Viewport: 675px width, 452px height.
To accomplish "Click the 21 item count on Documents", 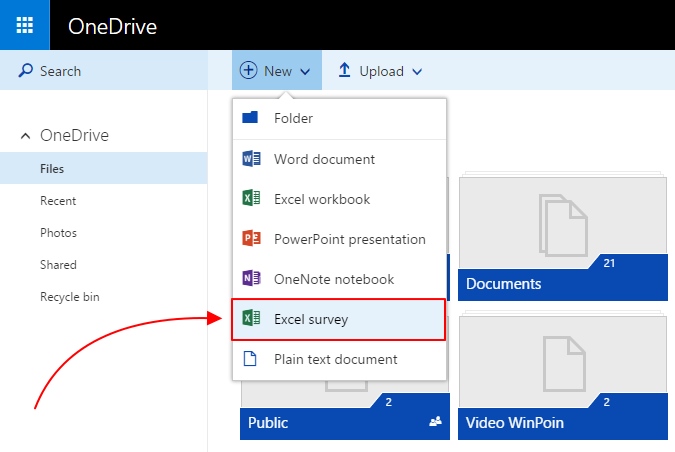I will [609, 263].
